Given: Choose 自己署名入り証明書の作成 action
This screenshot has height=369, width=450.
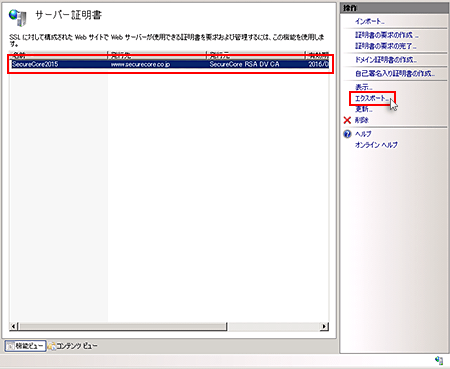Looking at the screenshot, I should click(x=395, y=74).
